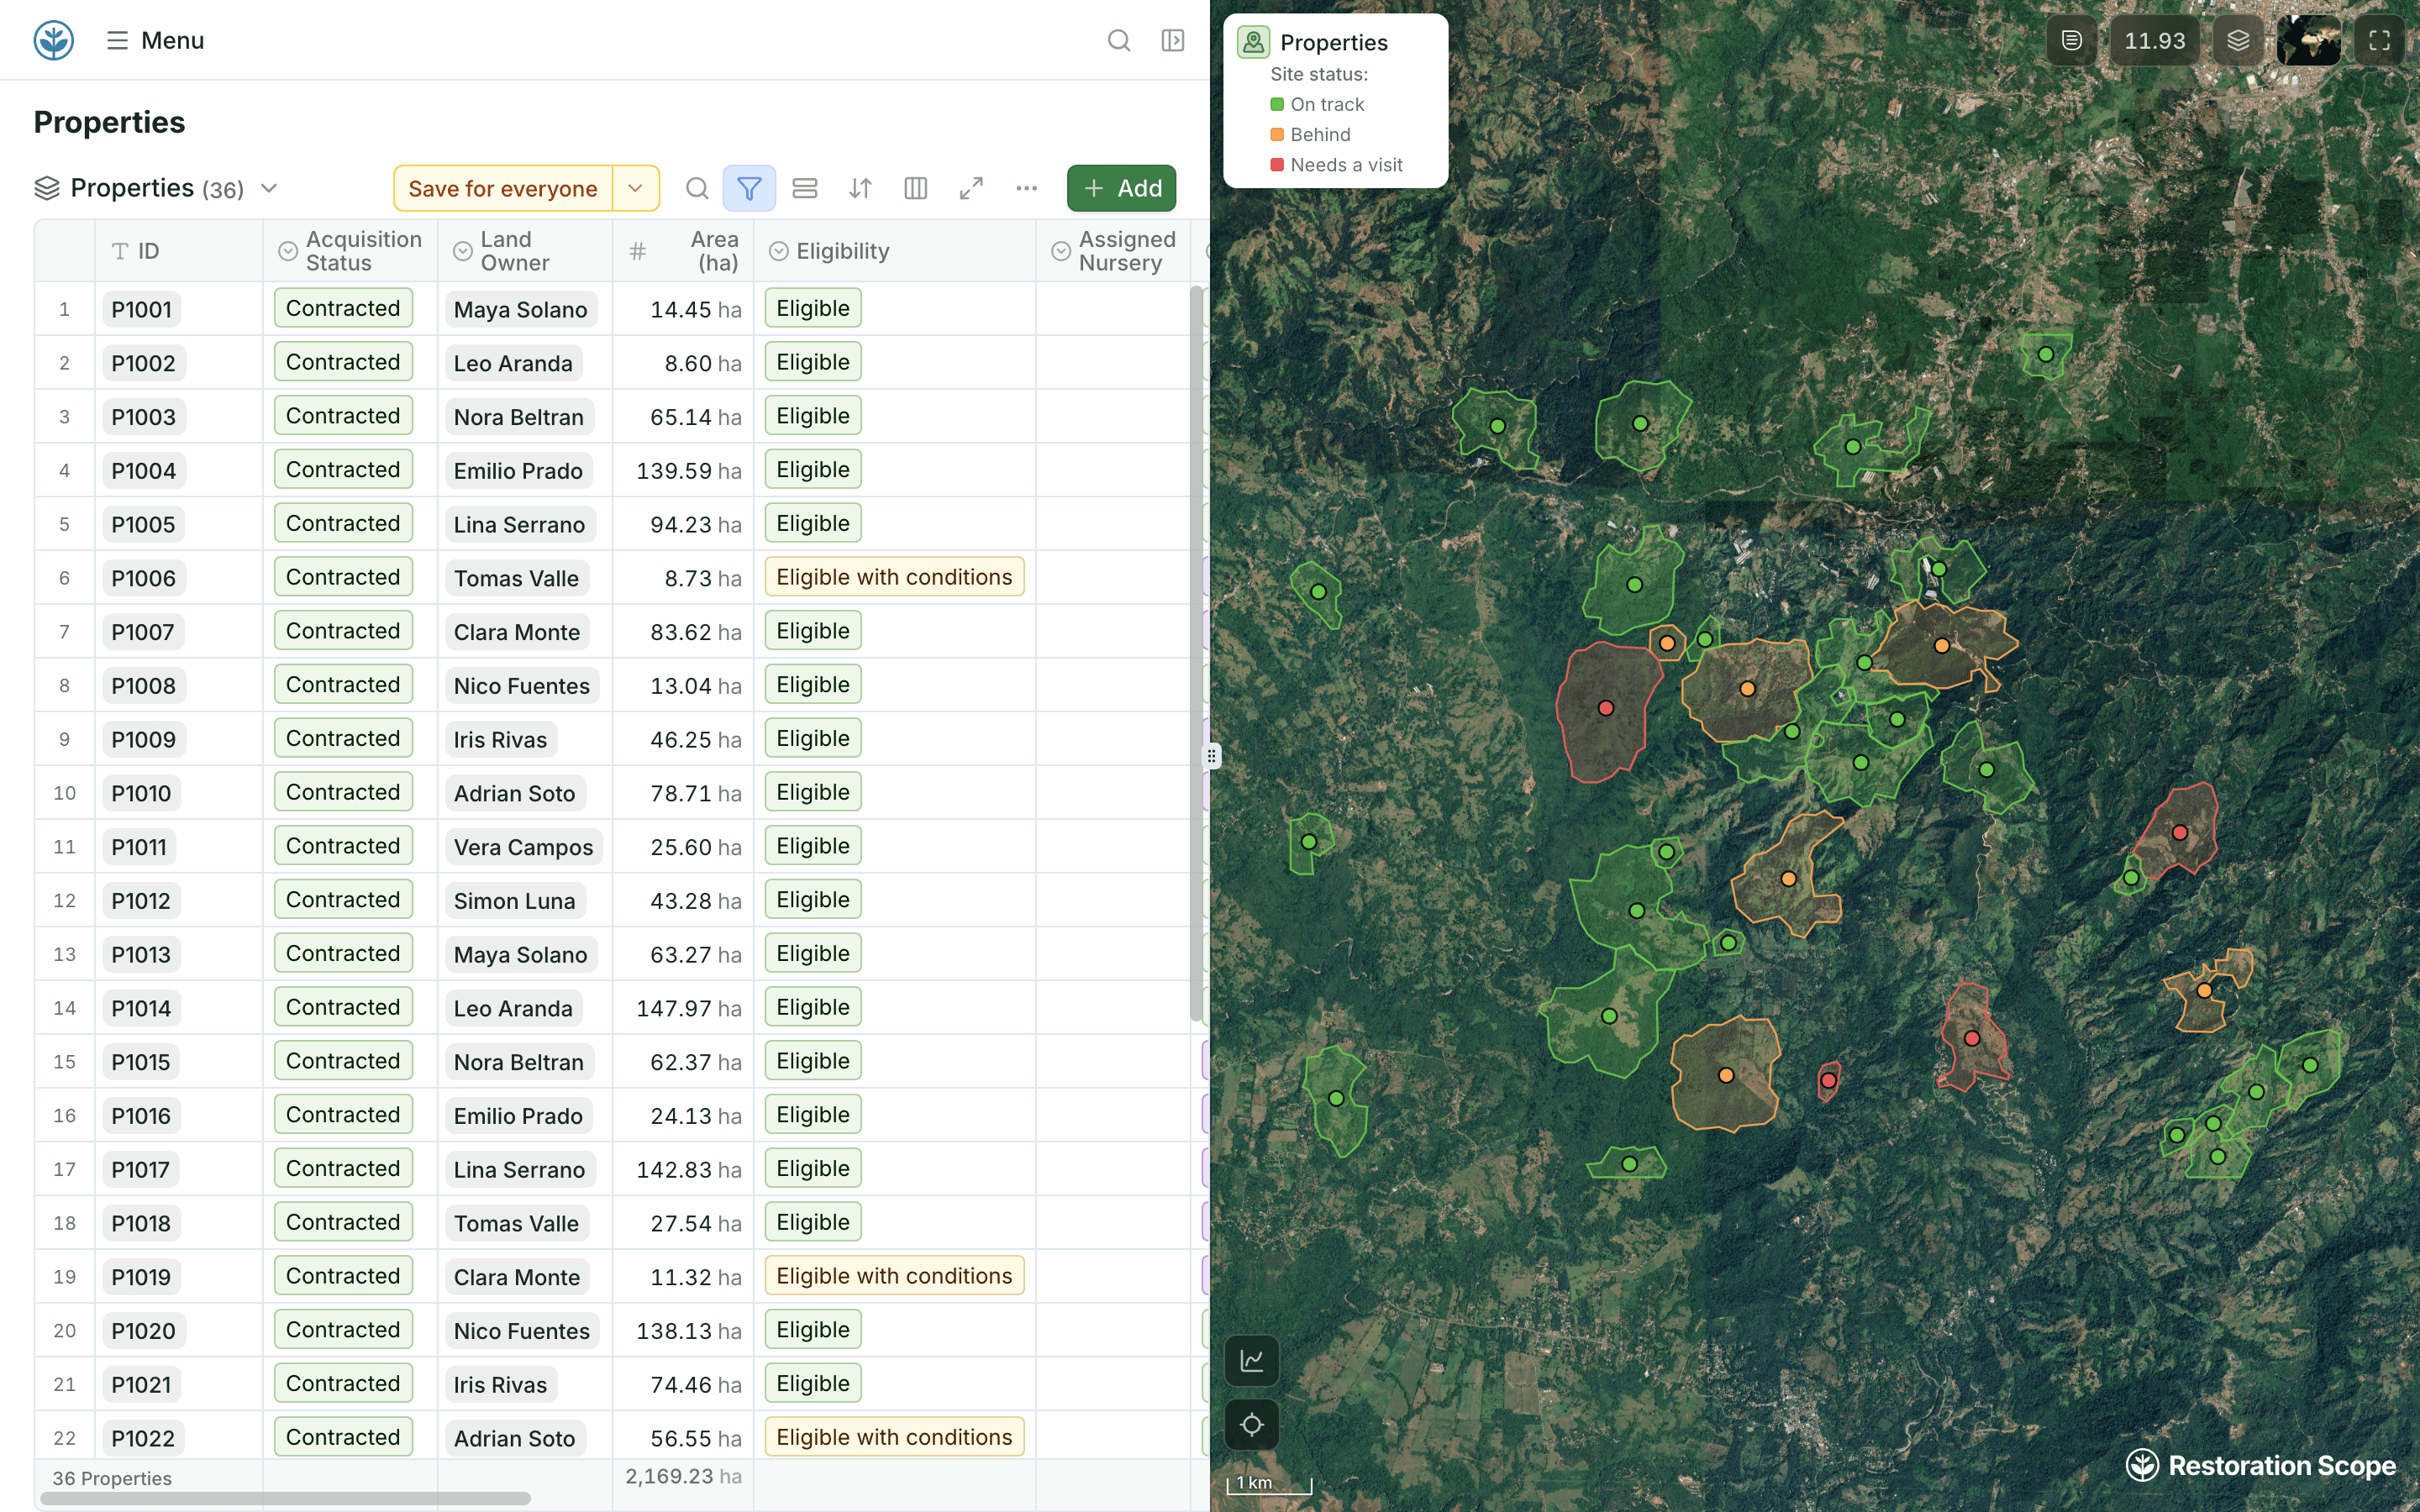2420x1512 pixels.
Task: Click the Contracted status on row P1020
Action: [x=343, y=1330]
